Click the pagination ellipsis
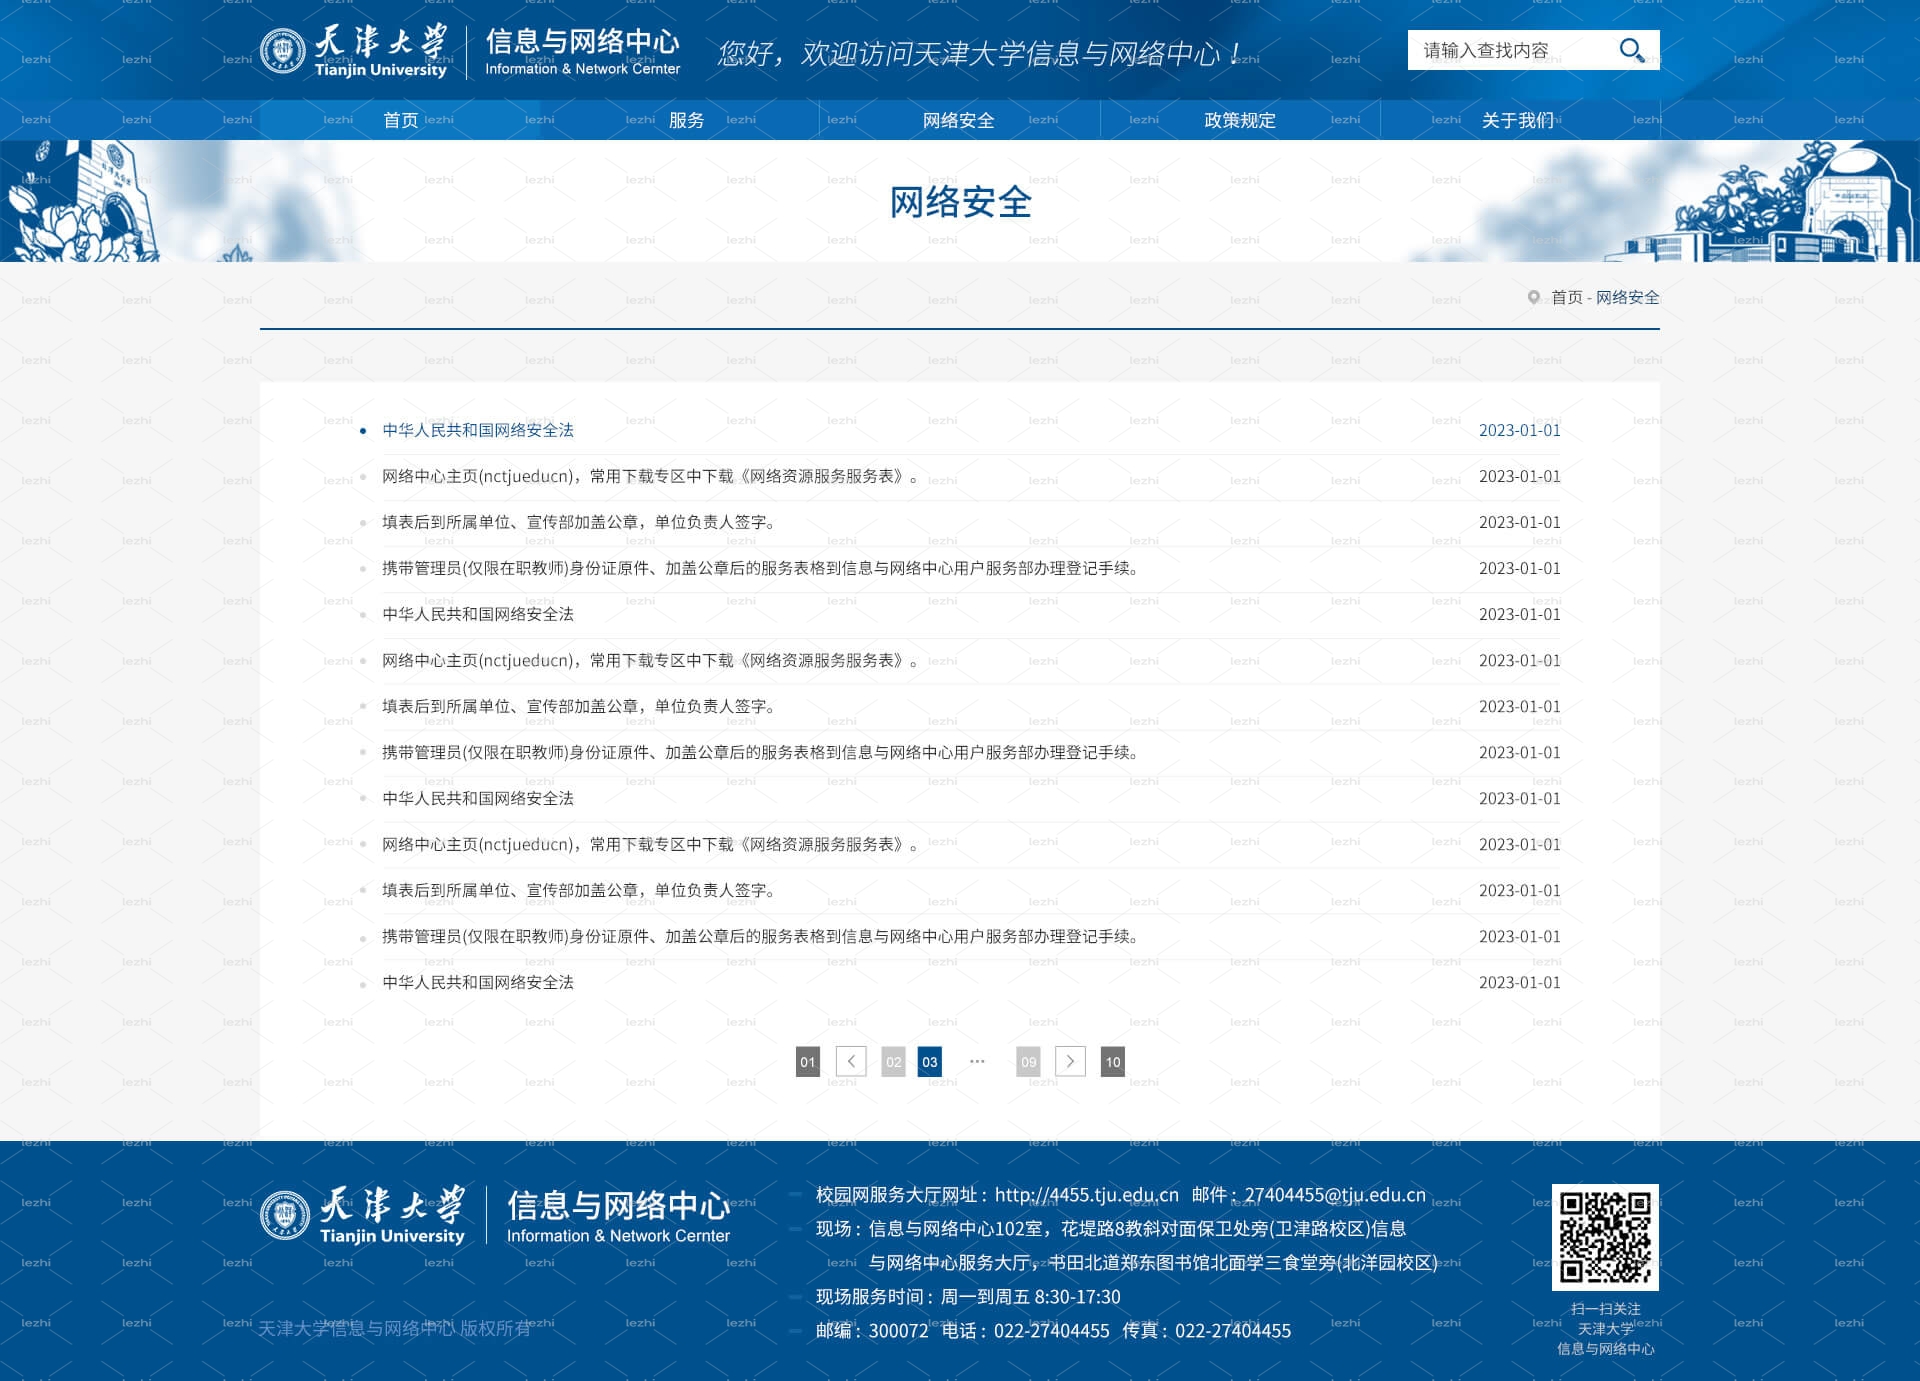1920x1381 pixels. 977,1062
